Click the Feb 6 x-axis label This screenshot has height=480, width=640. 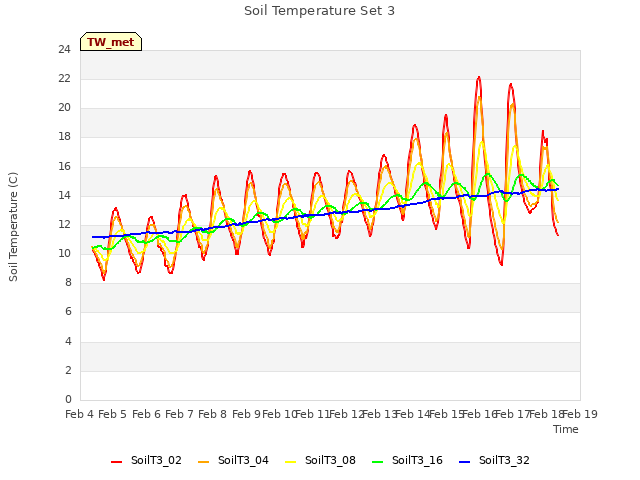coord(147,414)
